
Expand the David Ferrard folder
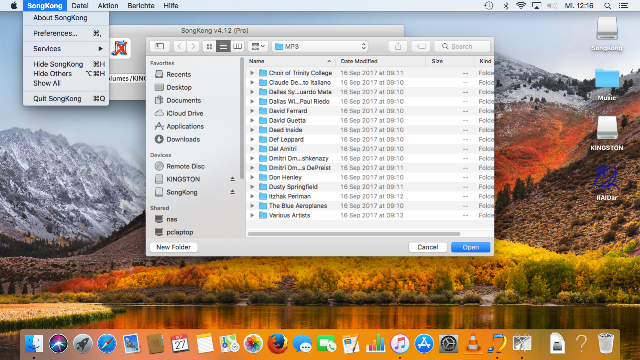pos(252,111)
